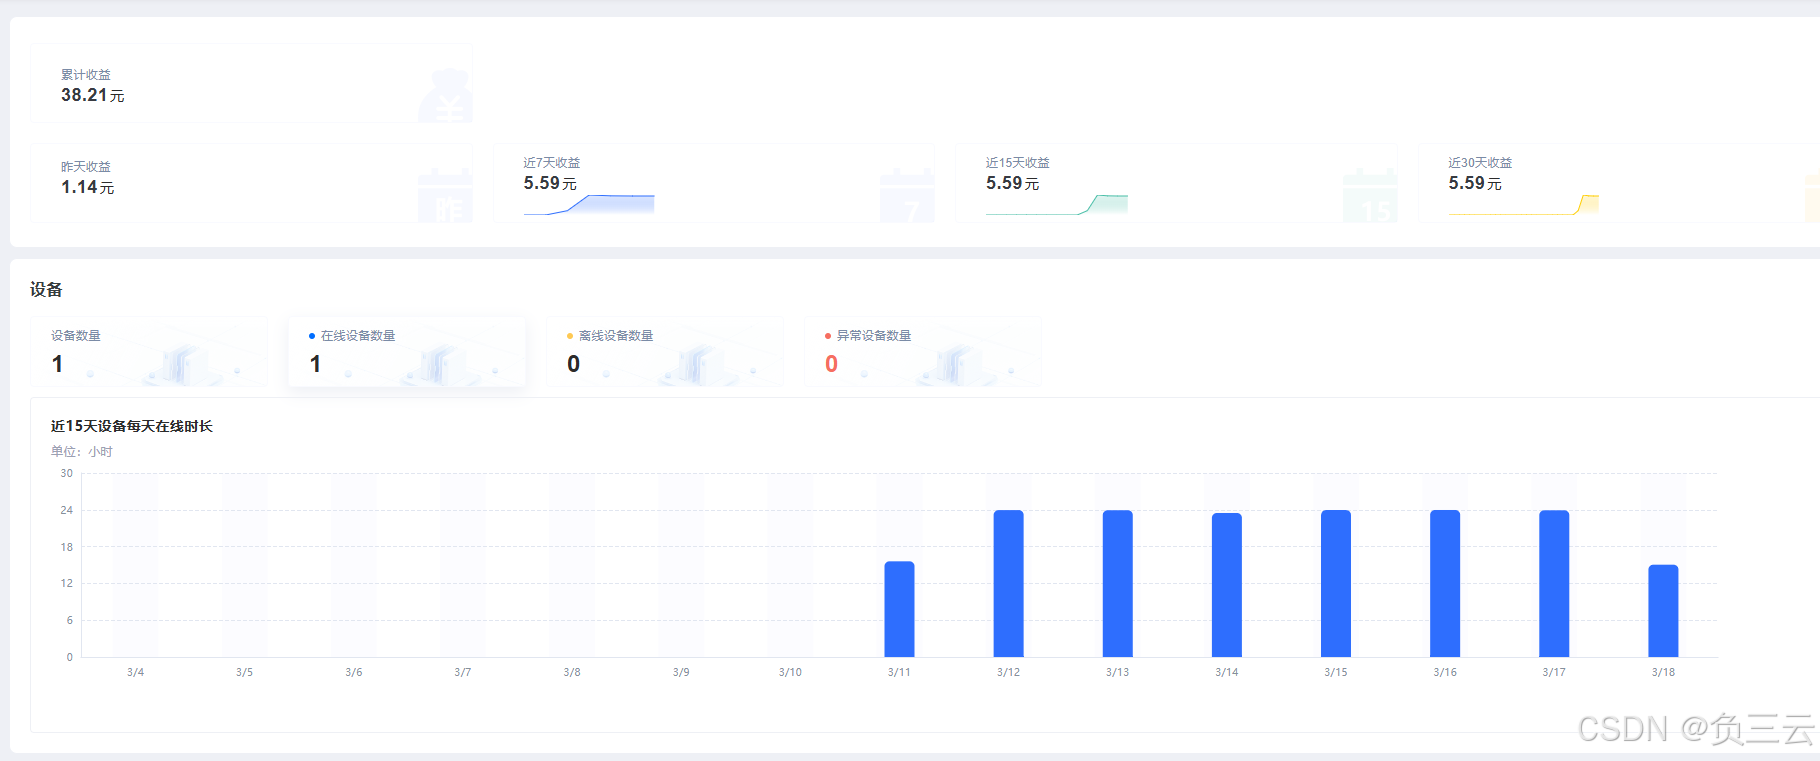Click the 3/17 bar in chart
The image size is (1820, 761).
[1554, 584]
